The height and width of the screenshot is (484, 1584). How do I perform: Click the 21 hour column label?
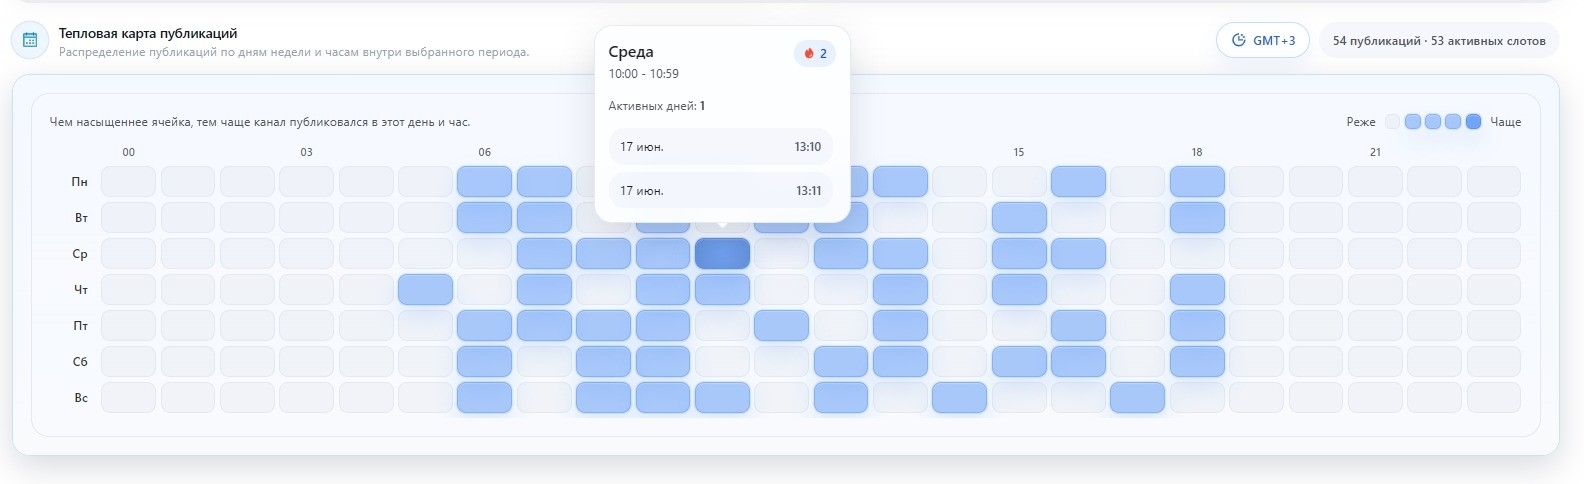coord(1375,152)
